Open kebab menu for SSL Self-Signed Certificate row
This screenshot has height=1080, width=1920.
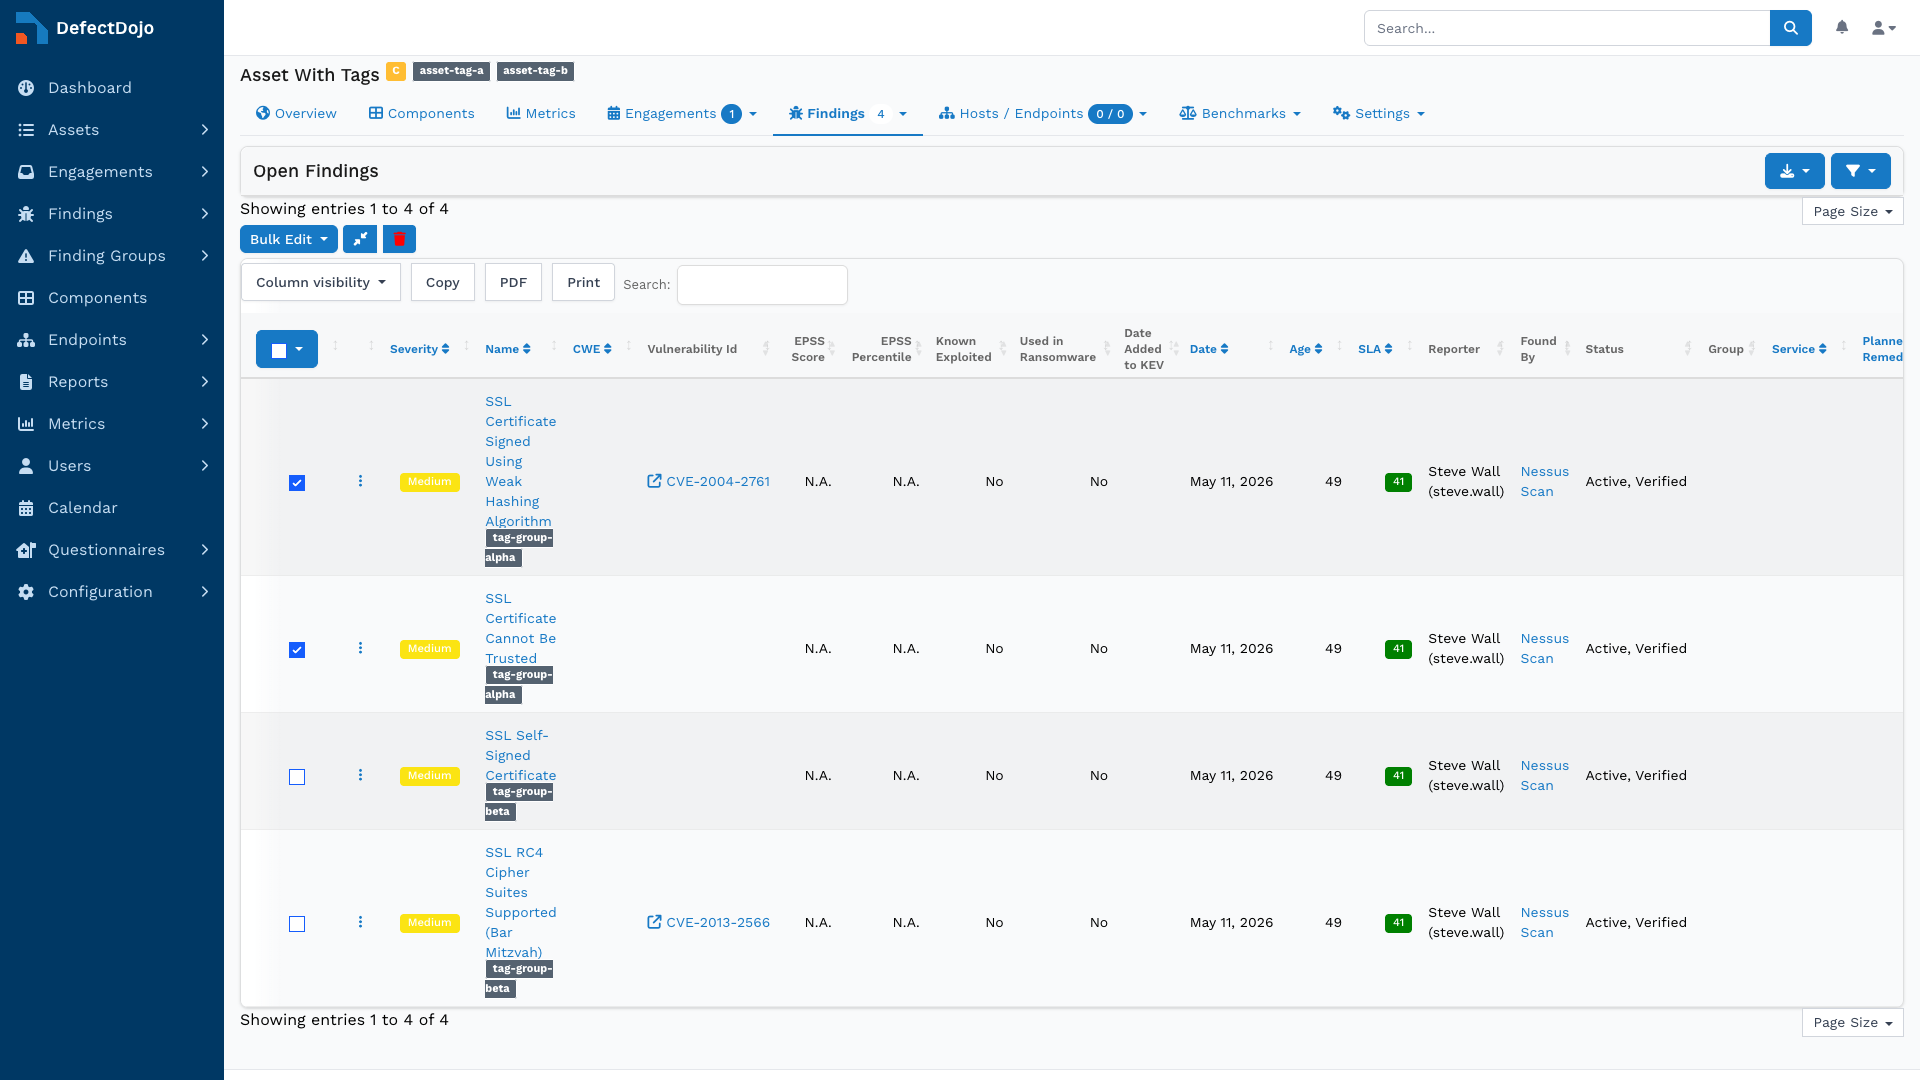tap(361, 775)
